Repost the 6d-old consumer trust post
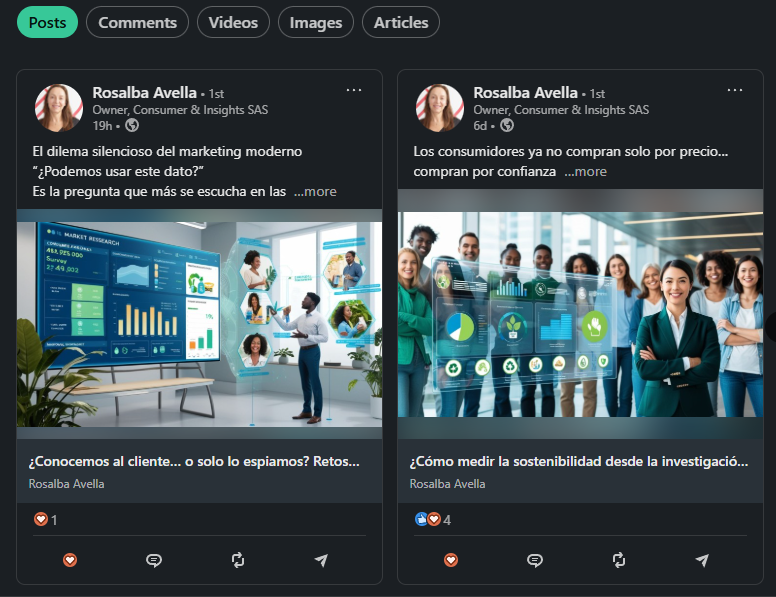The height and width of the screenshot is (597, 776). 618,560
